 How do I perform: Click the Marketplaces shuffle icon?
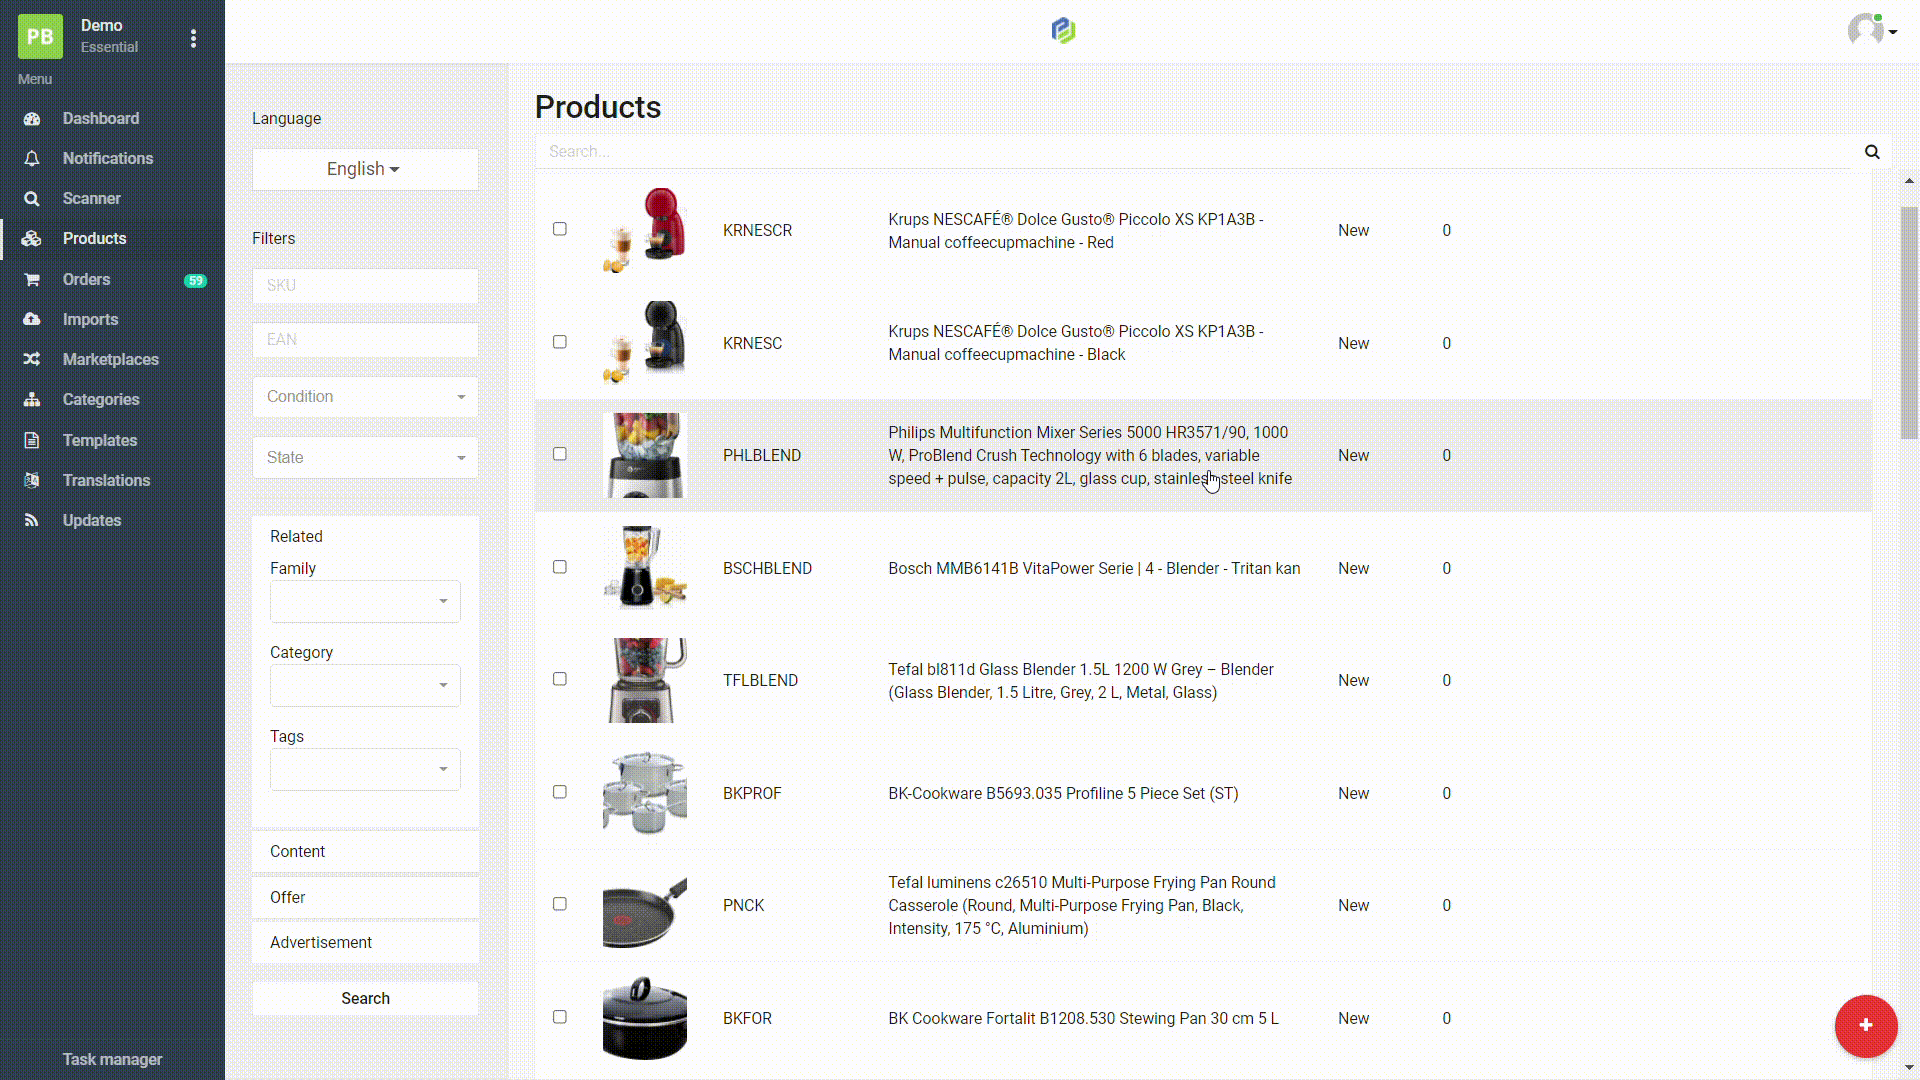click(x=32, y=360)
